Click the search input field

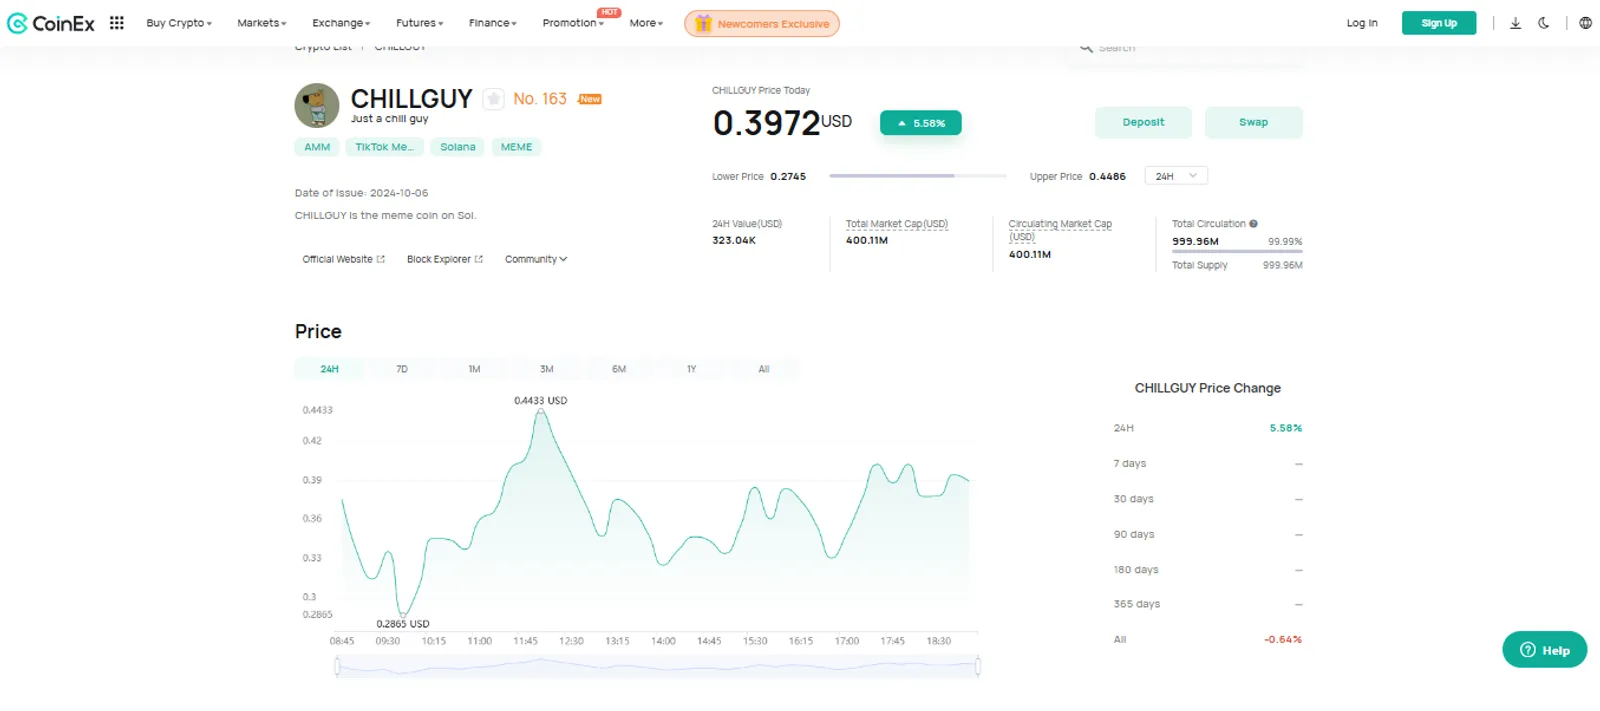1185,48
